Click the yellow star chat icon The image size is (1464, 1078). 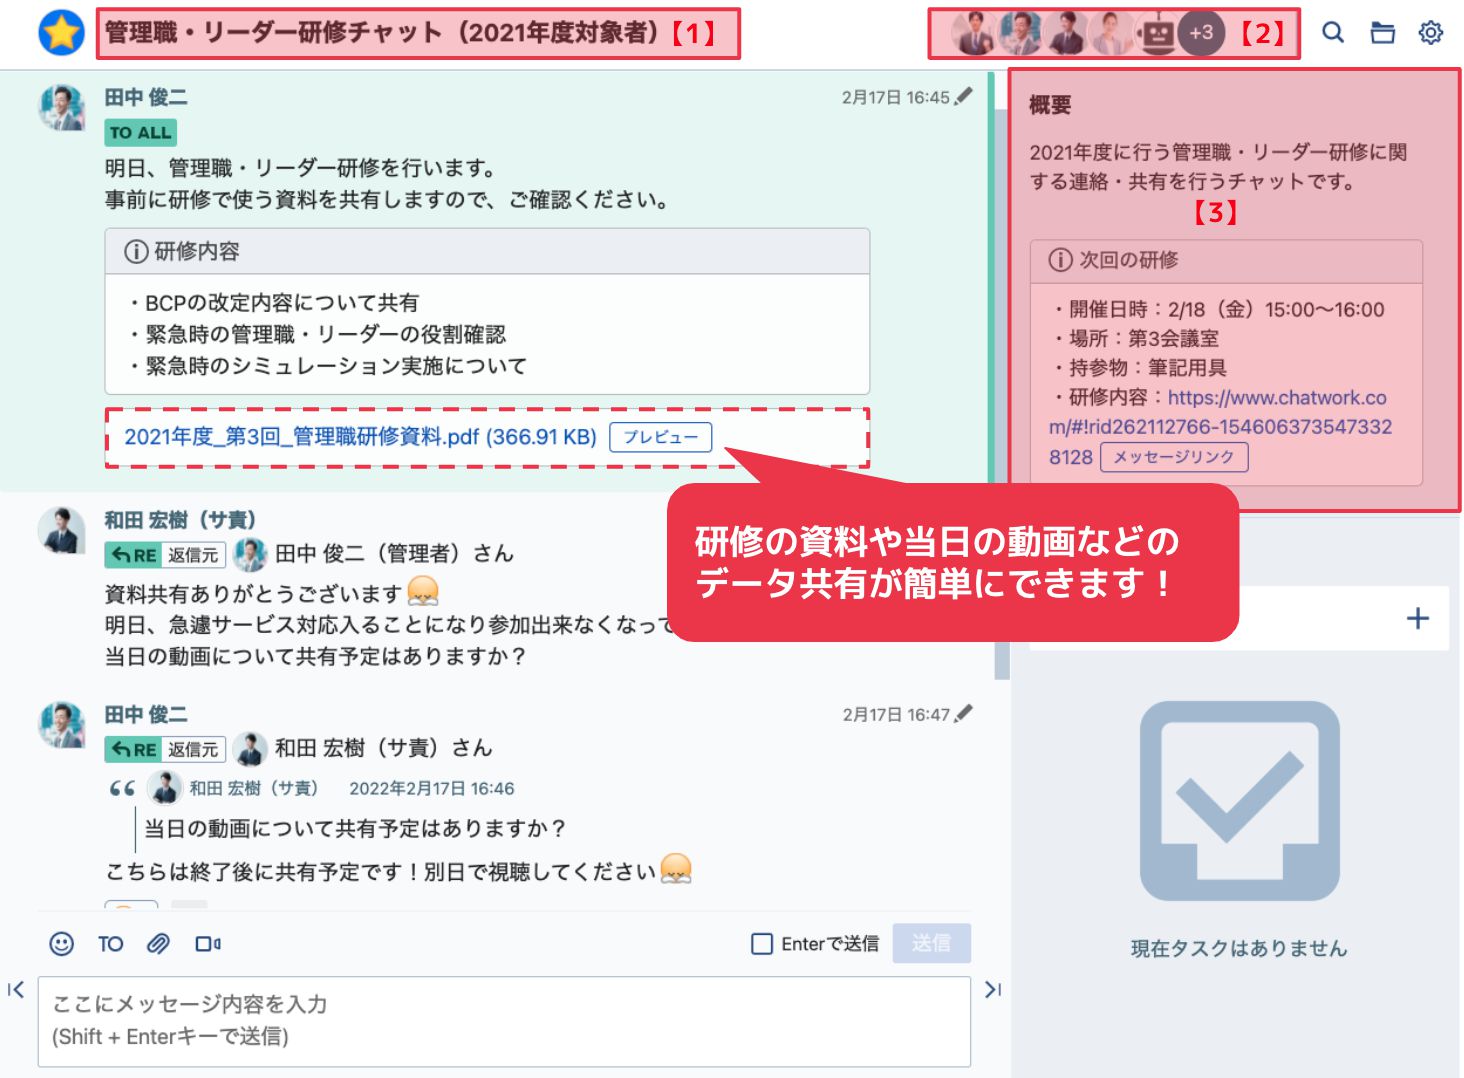pos(62,33)
